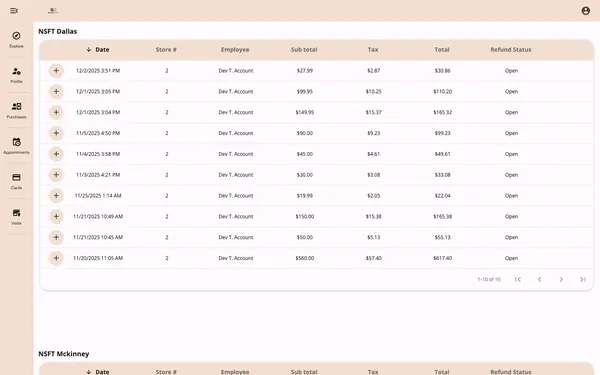The height and width of the screenshot is (375, 600).
Task: Click Dev T. Account in 11/5/2025 row
Action: point(236,133)
